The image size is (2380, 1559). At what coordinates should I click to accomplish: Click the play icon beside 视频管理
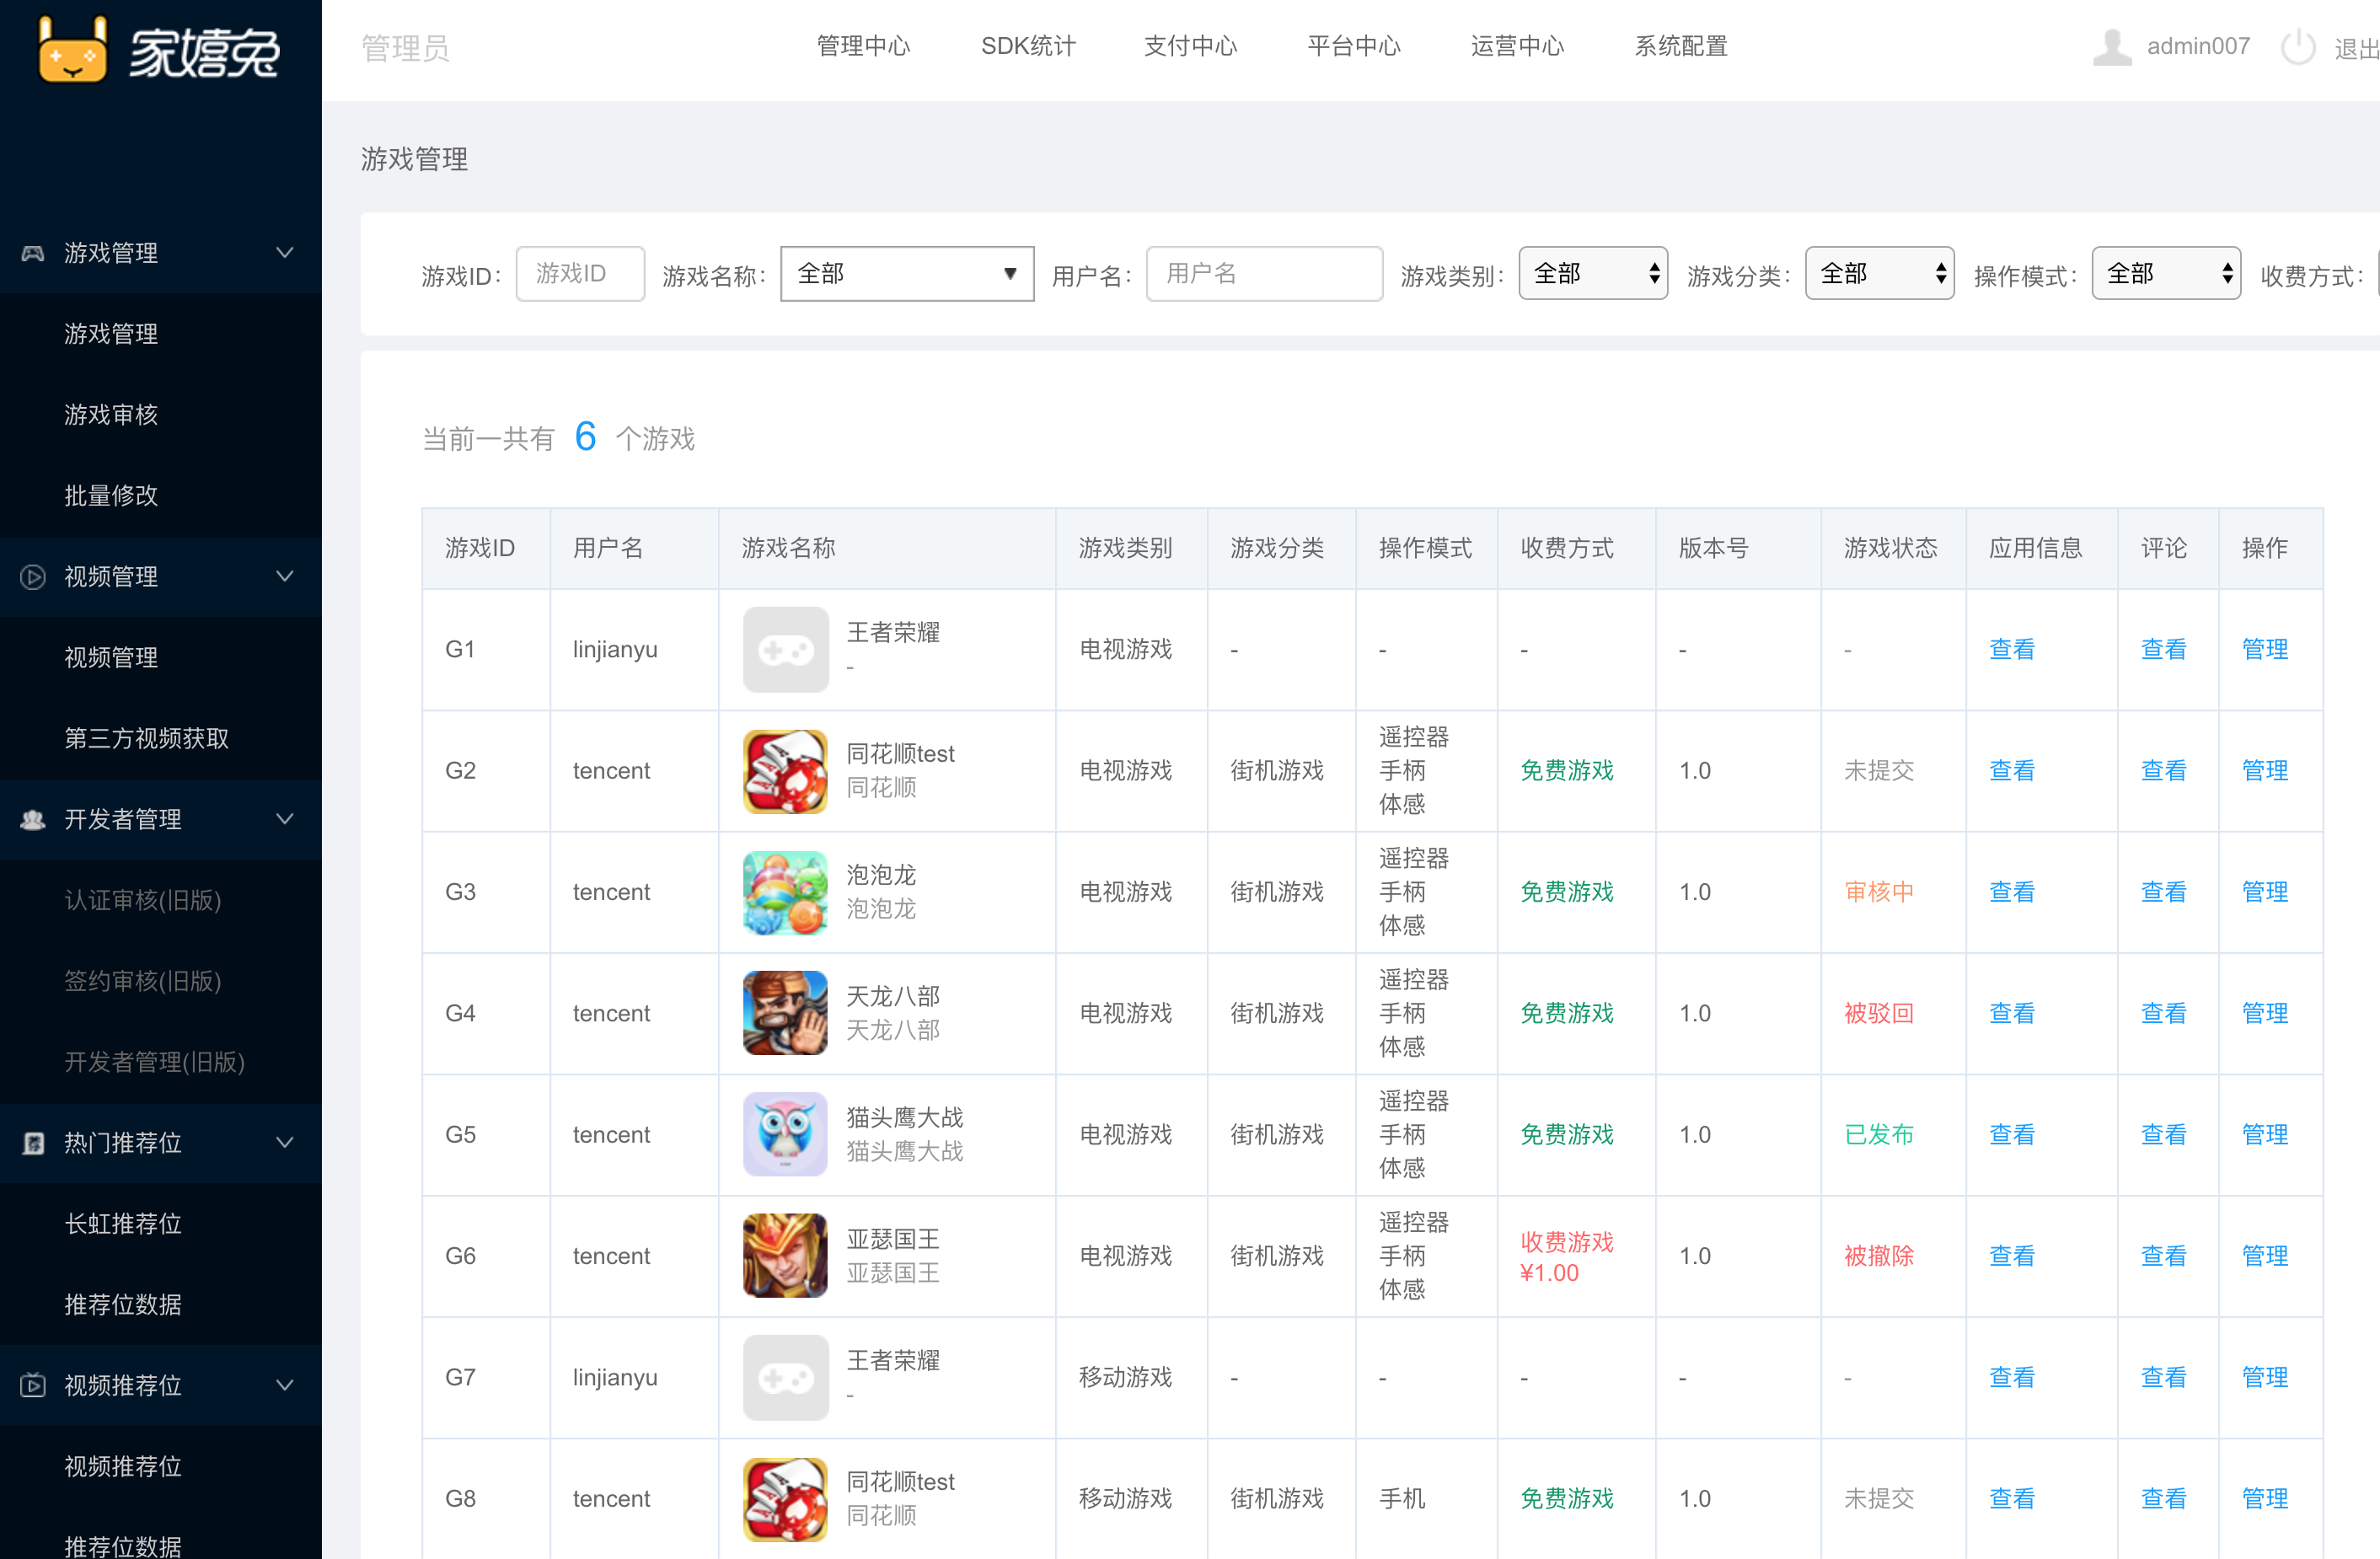pyautogui.click(x=33, y=577)
